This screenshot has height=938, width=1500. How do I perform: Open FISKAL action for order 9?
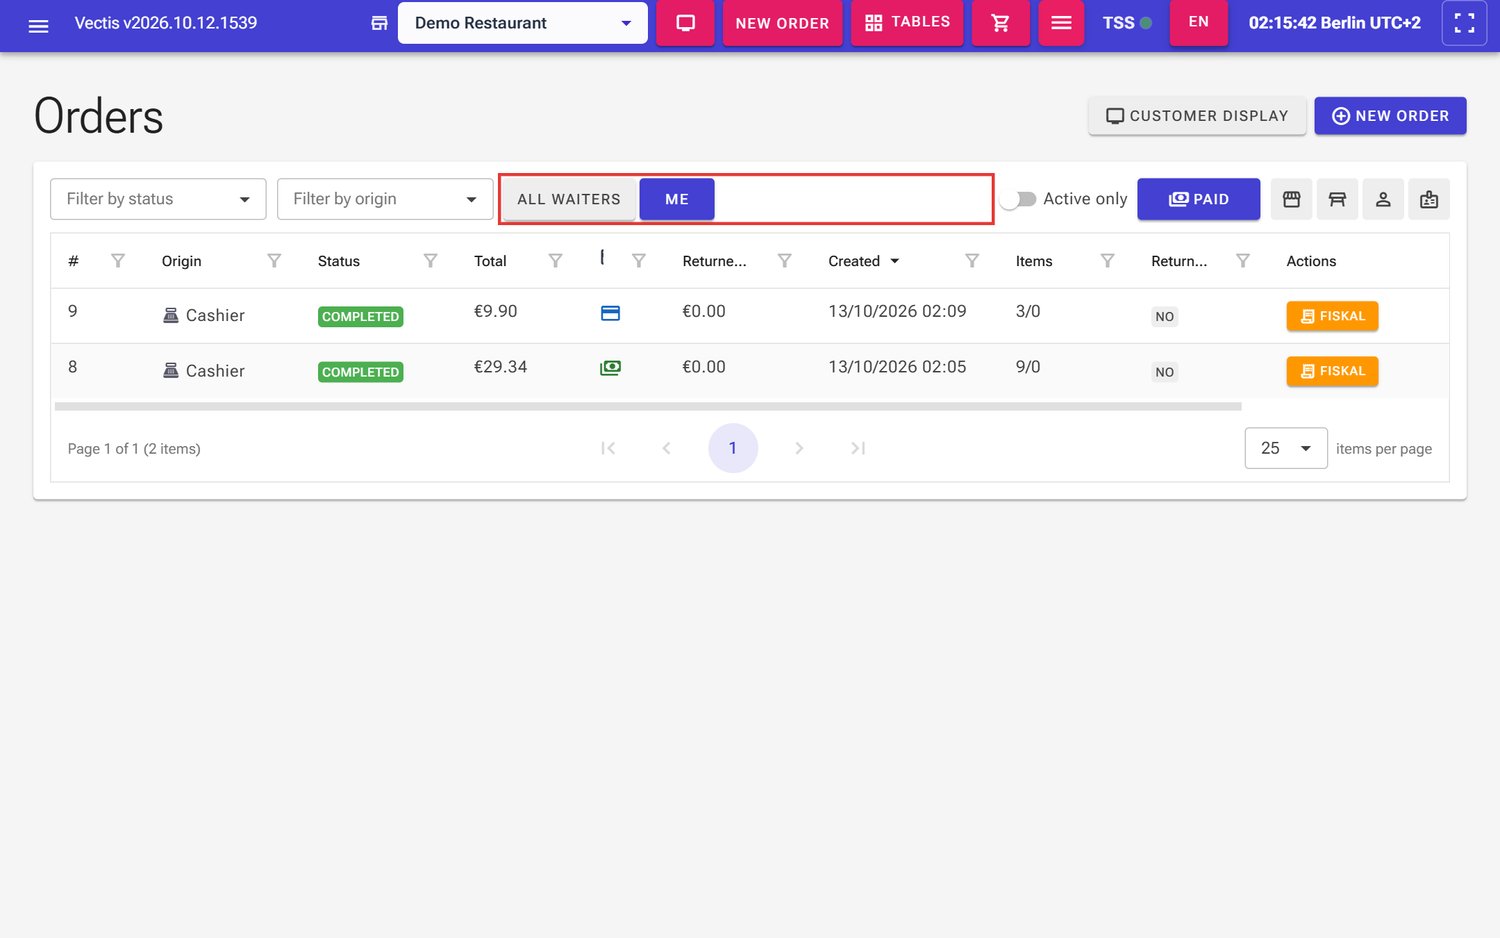click(1332, 316)
